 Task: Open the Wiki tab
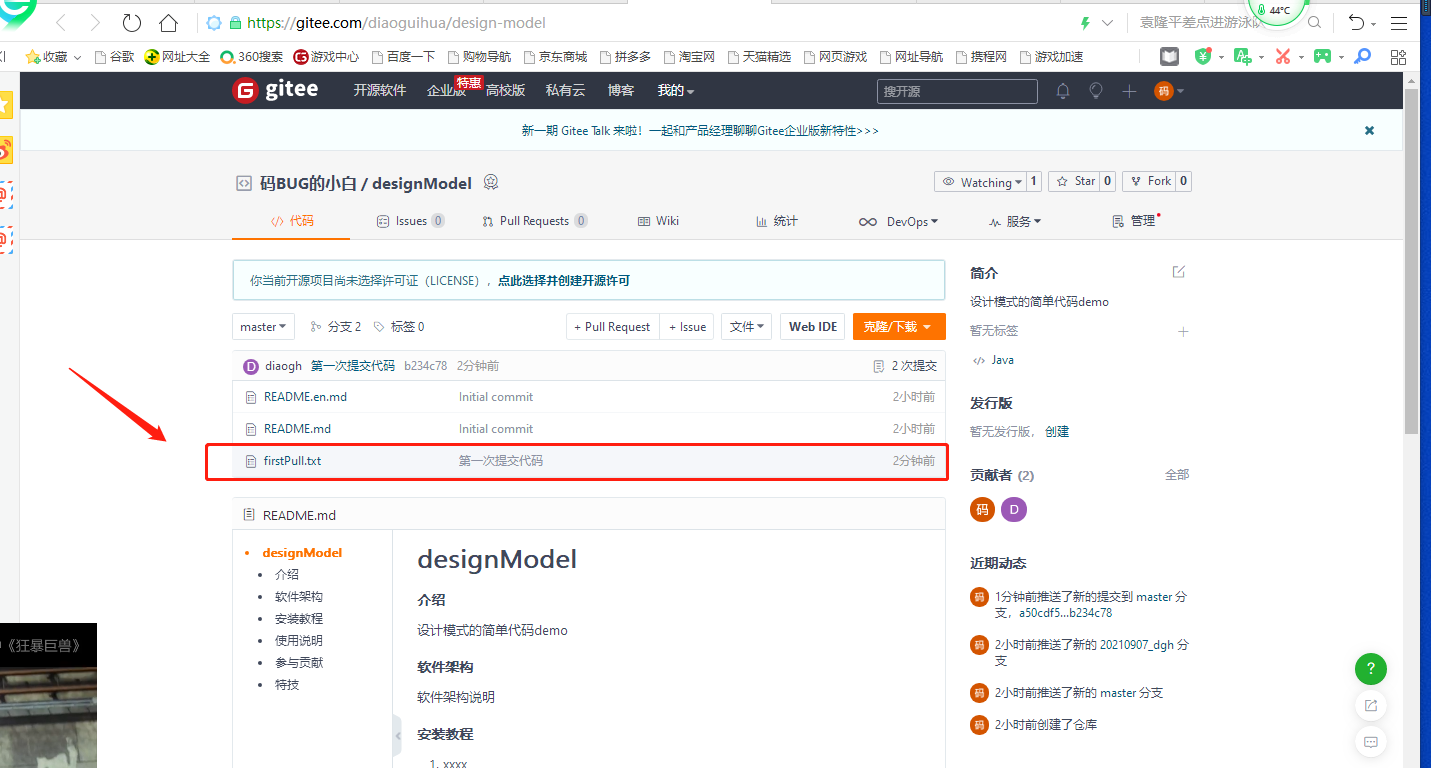coord(658,220)
